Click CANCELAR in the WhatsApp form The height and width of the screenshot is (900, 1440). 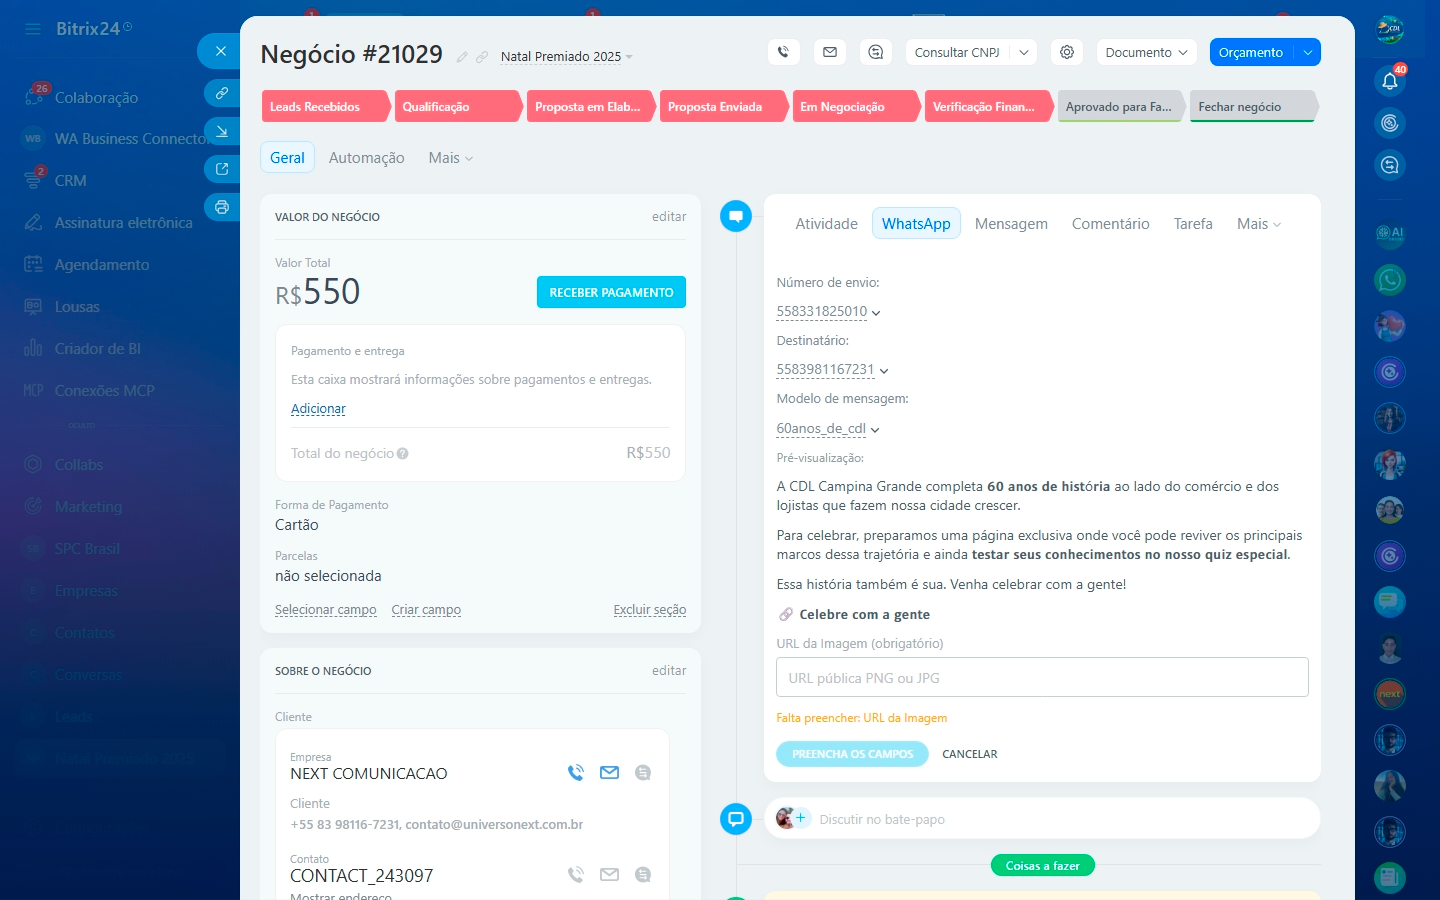click(969, 754)
